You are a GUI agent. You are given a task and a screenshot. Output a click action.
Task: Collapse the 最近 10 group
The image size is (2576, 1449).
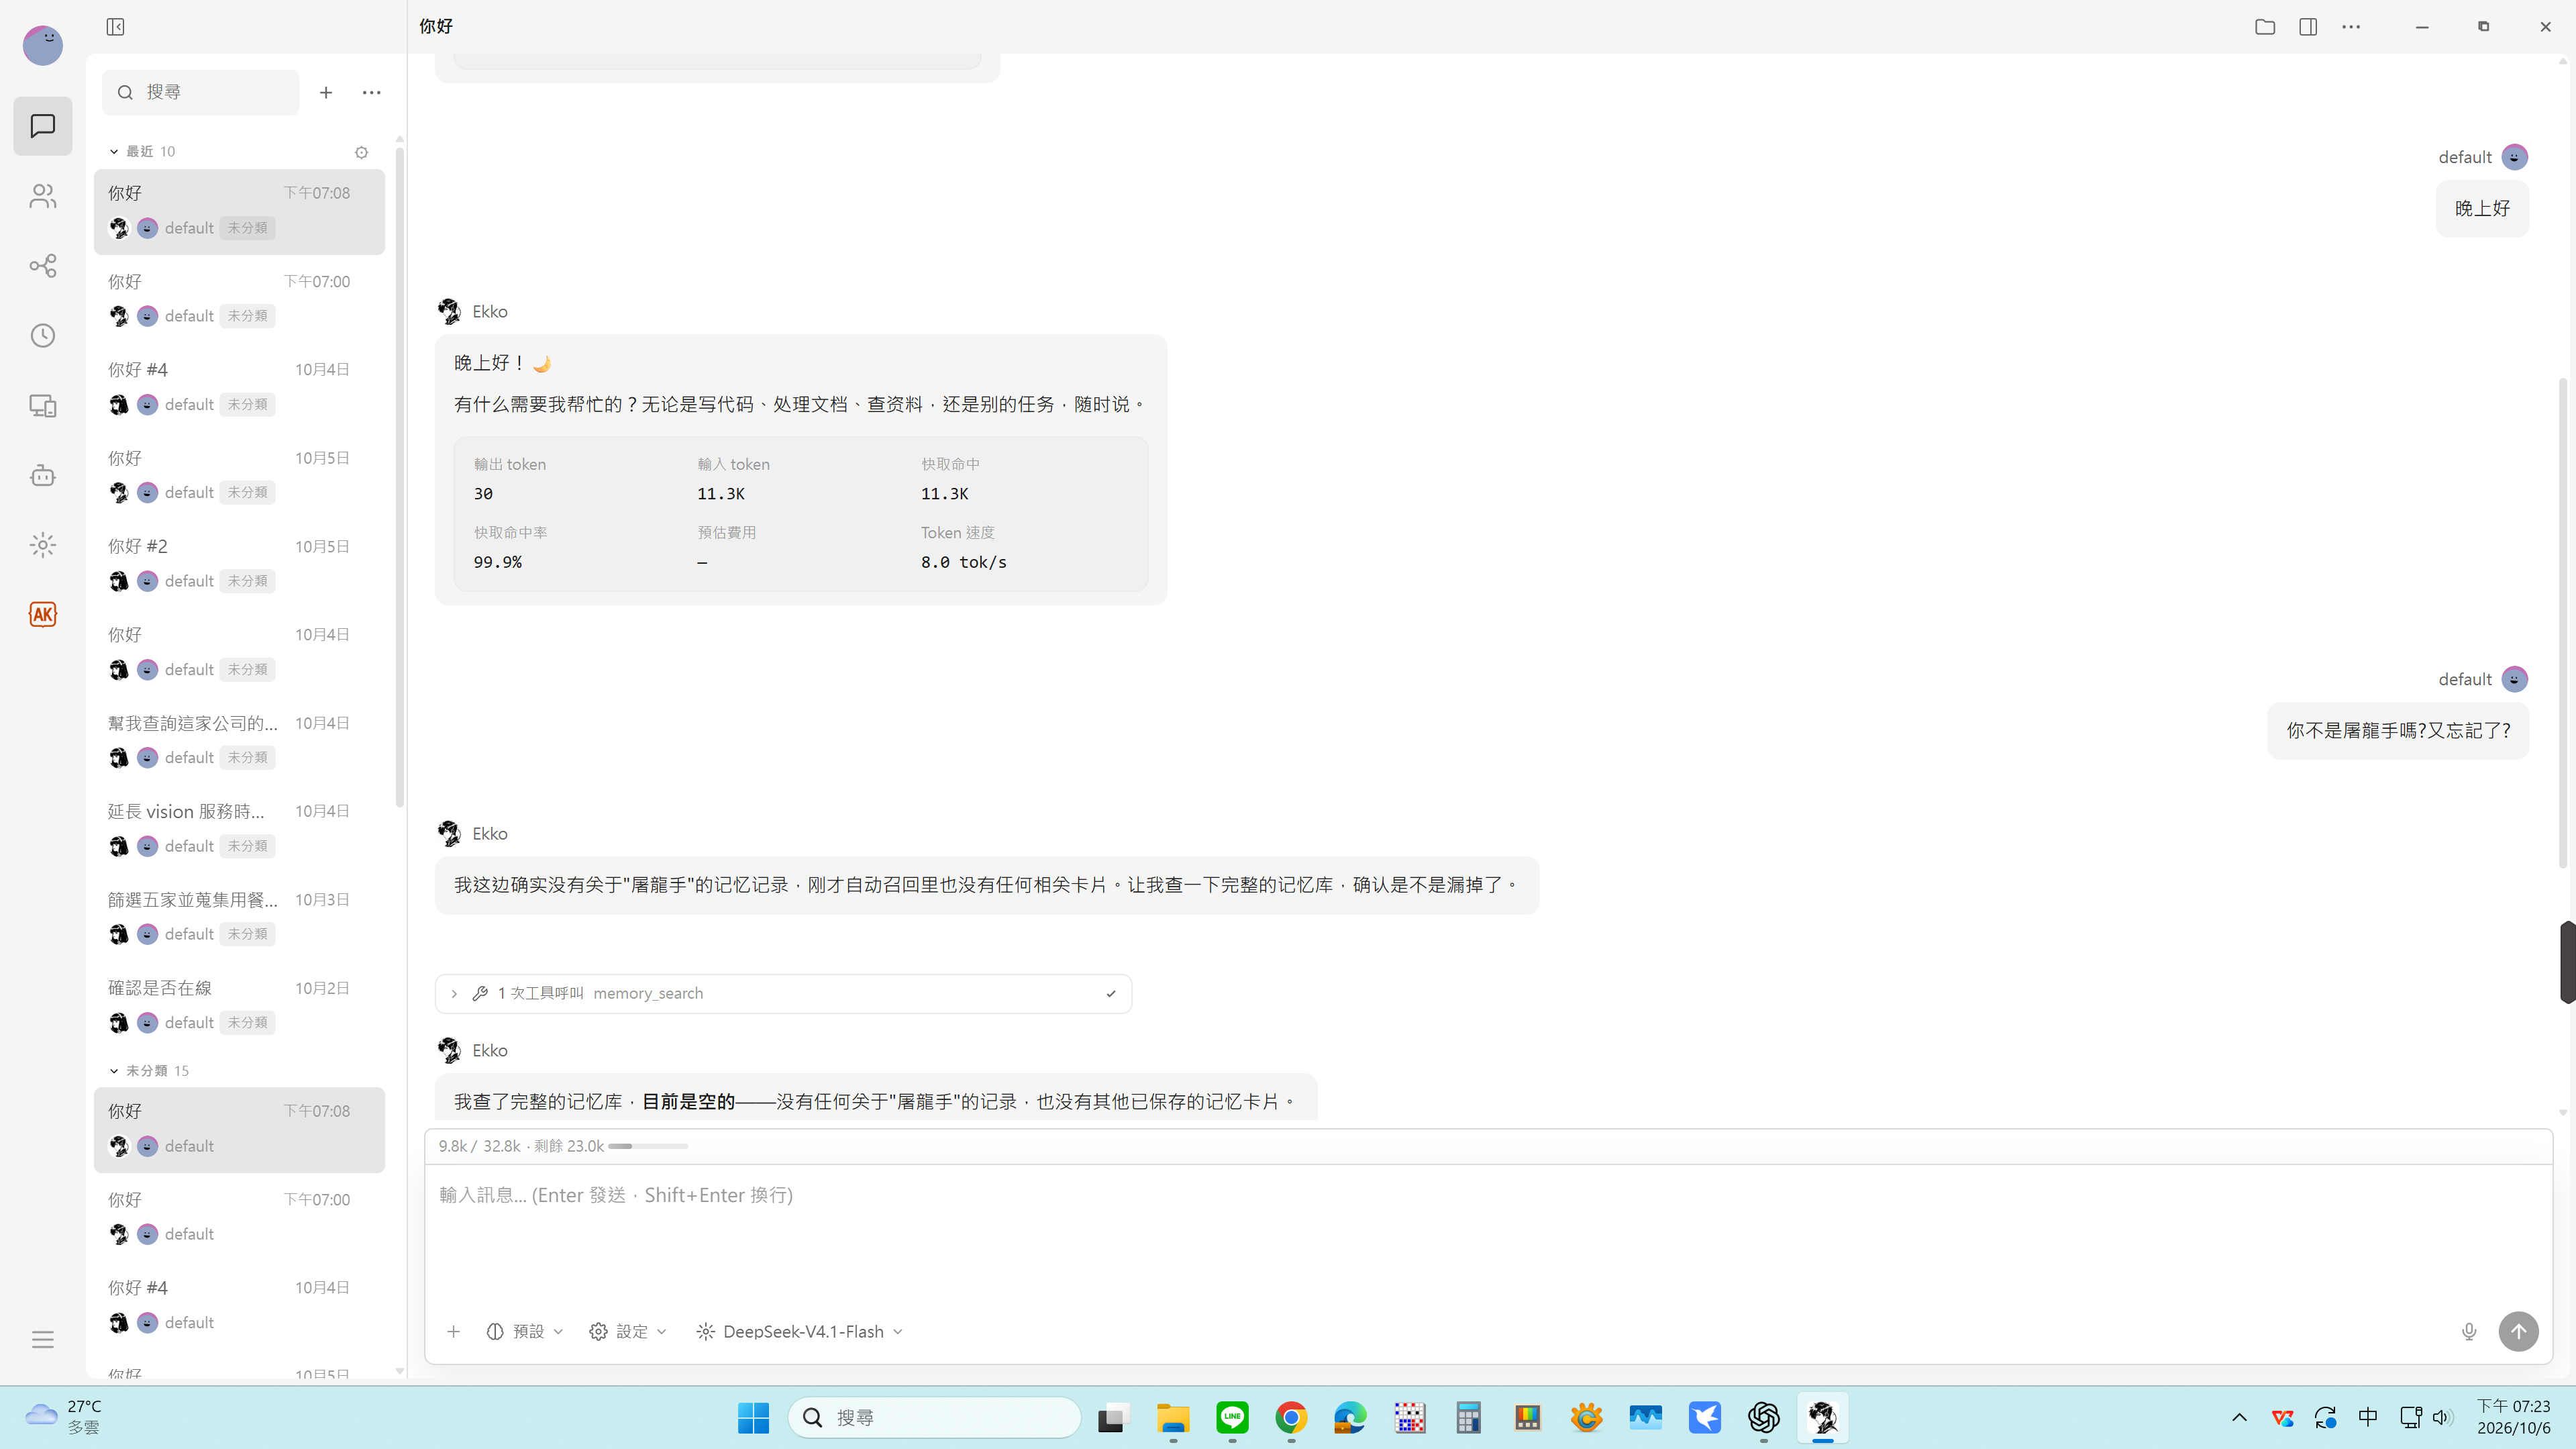point(142,152)
